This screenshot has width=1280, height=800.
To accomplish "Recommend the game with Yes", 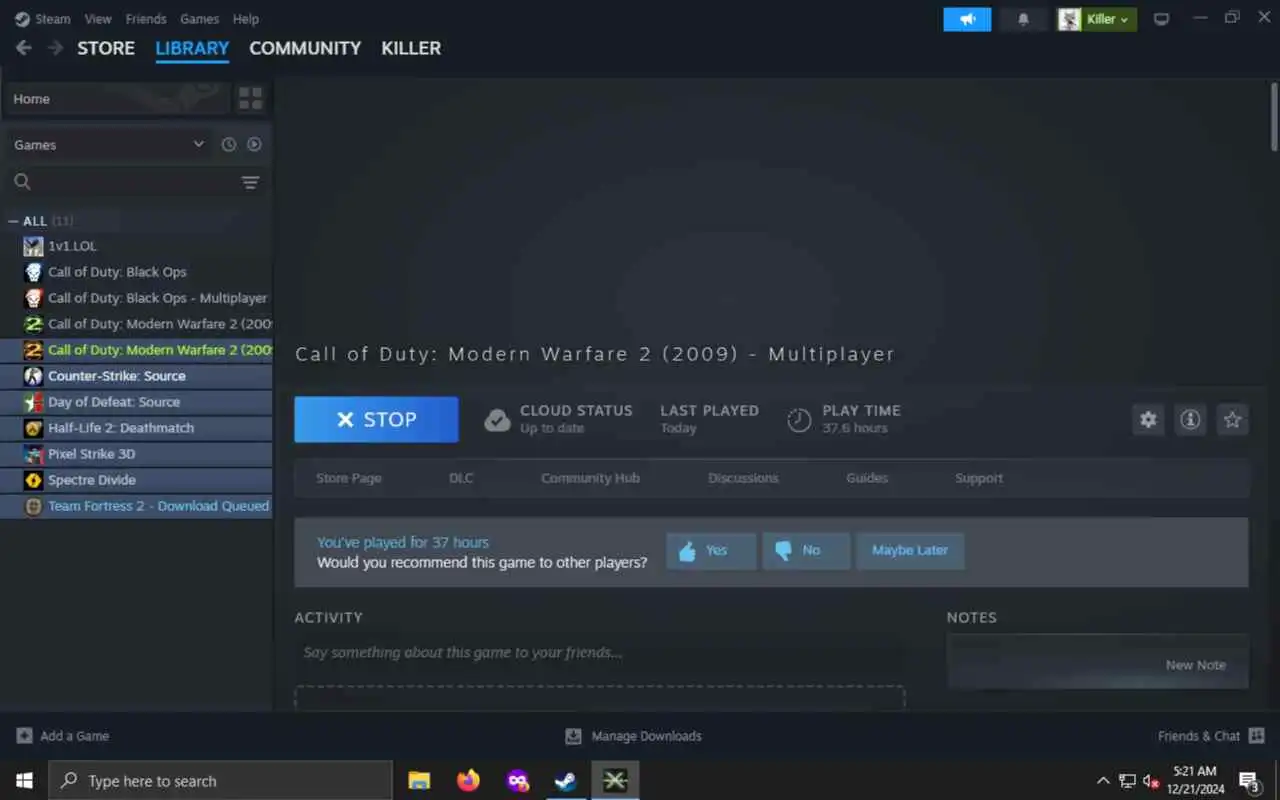I will coord(711,551).
